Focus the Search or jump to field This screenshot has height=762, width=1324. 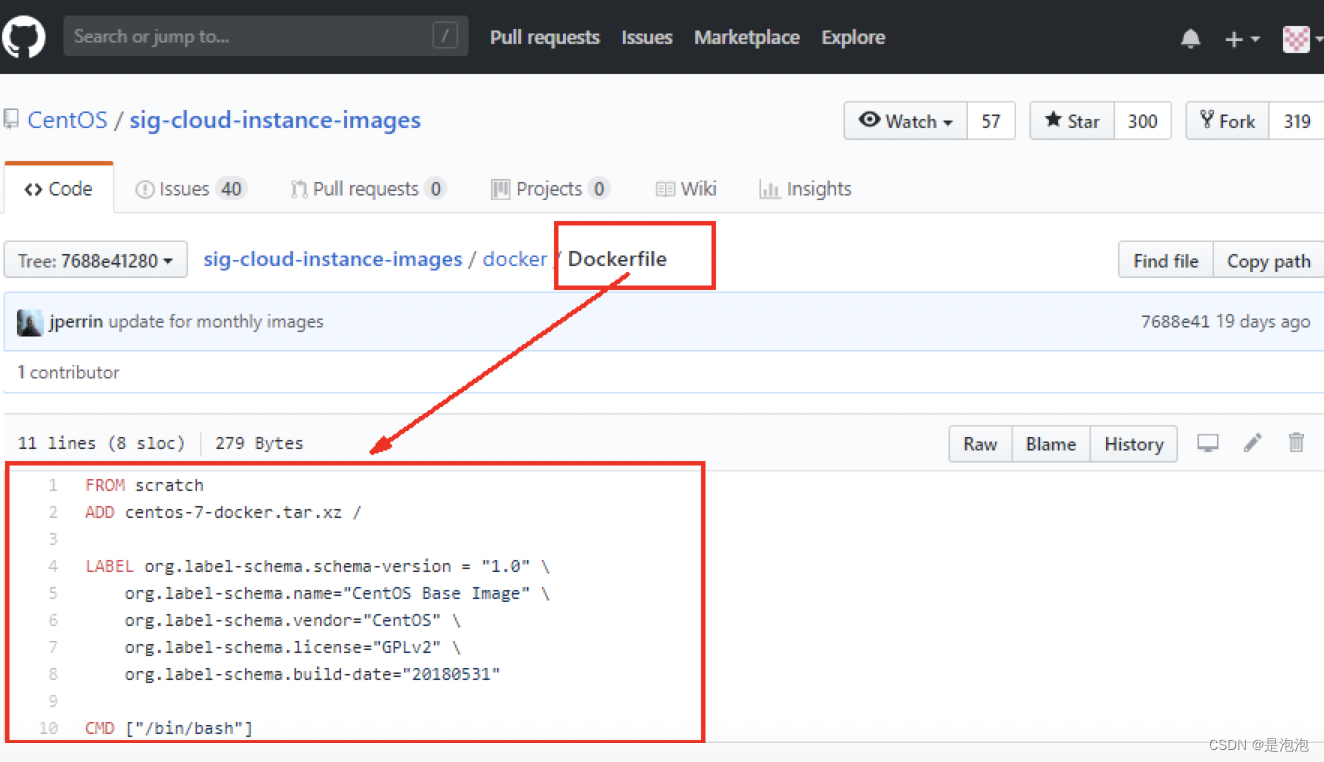(265, 37)
